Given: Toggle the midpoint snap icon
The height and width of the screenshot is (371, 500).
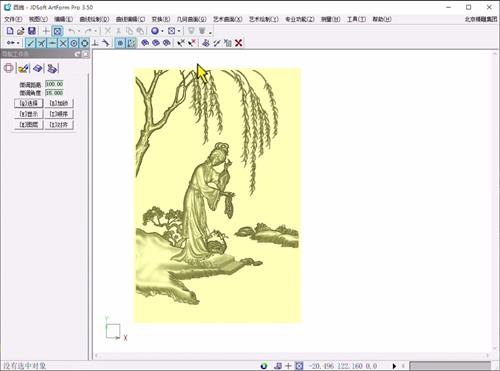Looking at the screenshot, I should click(x=41, y=43).
